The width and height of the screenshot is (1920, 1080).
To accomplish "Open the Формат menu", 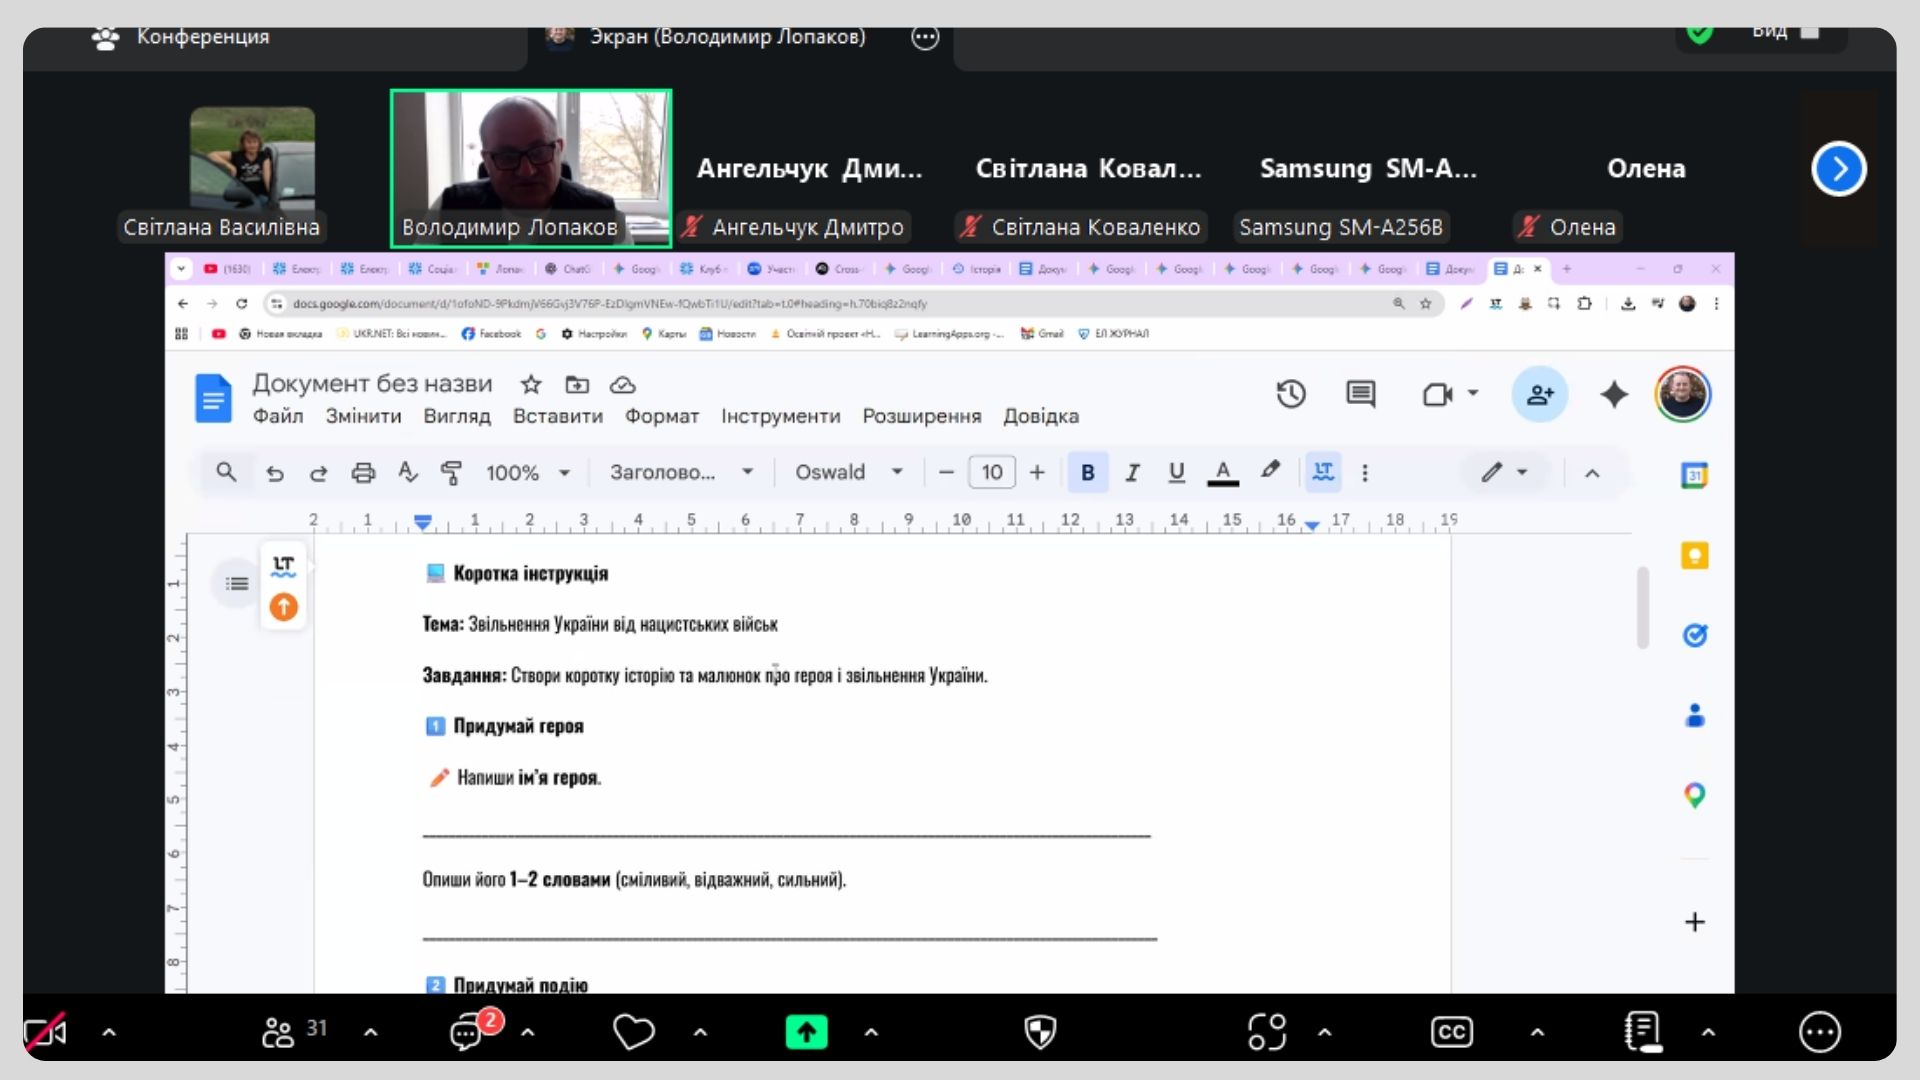I will point(661,416).
